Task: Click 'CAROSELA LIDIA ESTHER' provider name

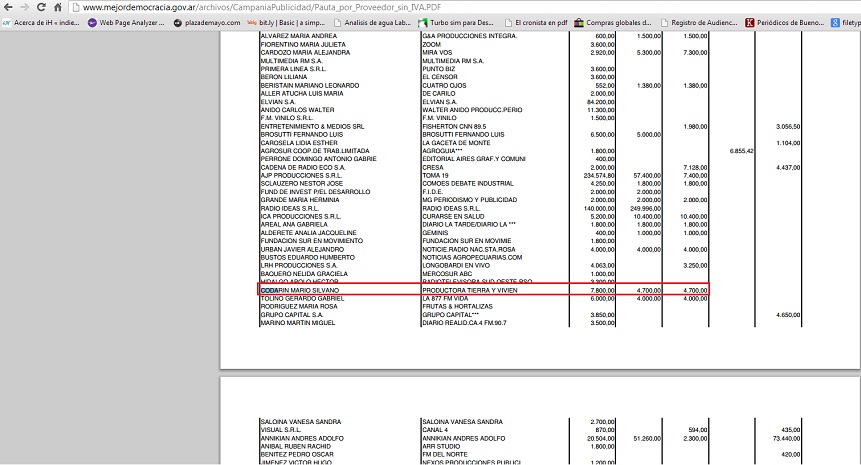Action: tap(299, 143)
